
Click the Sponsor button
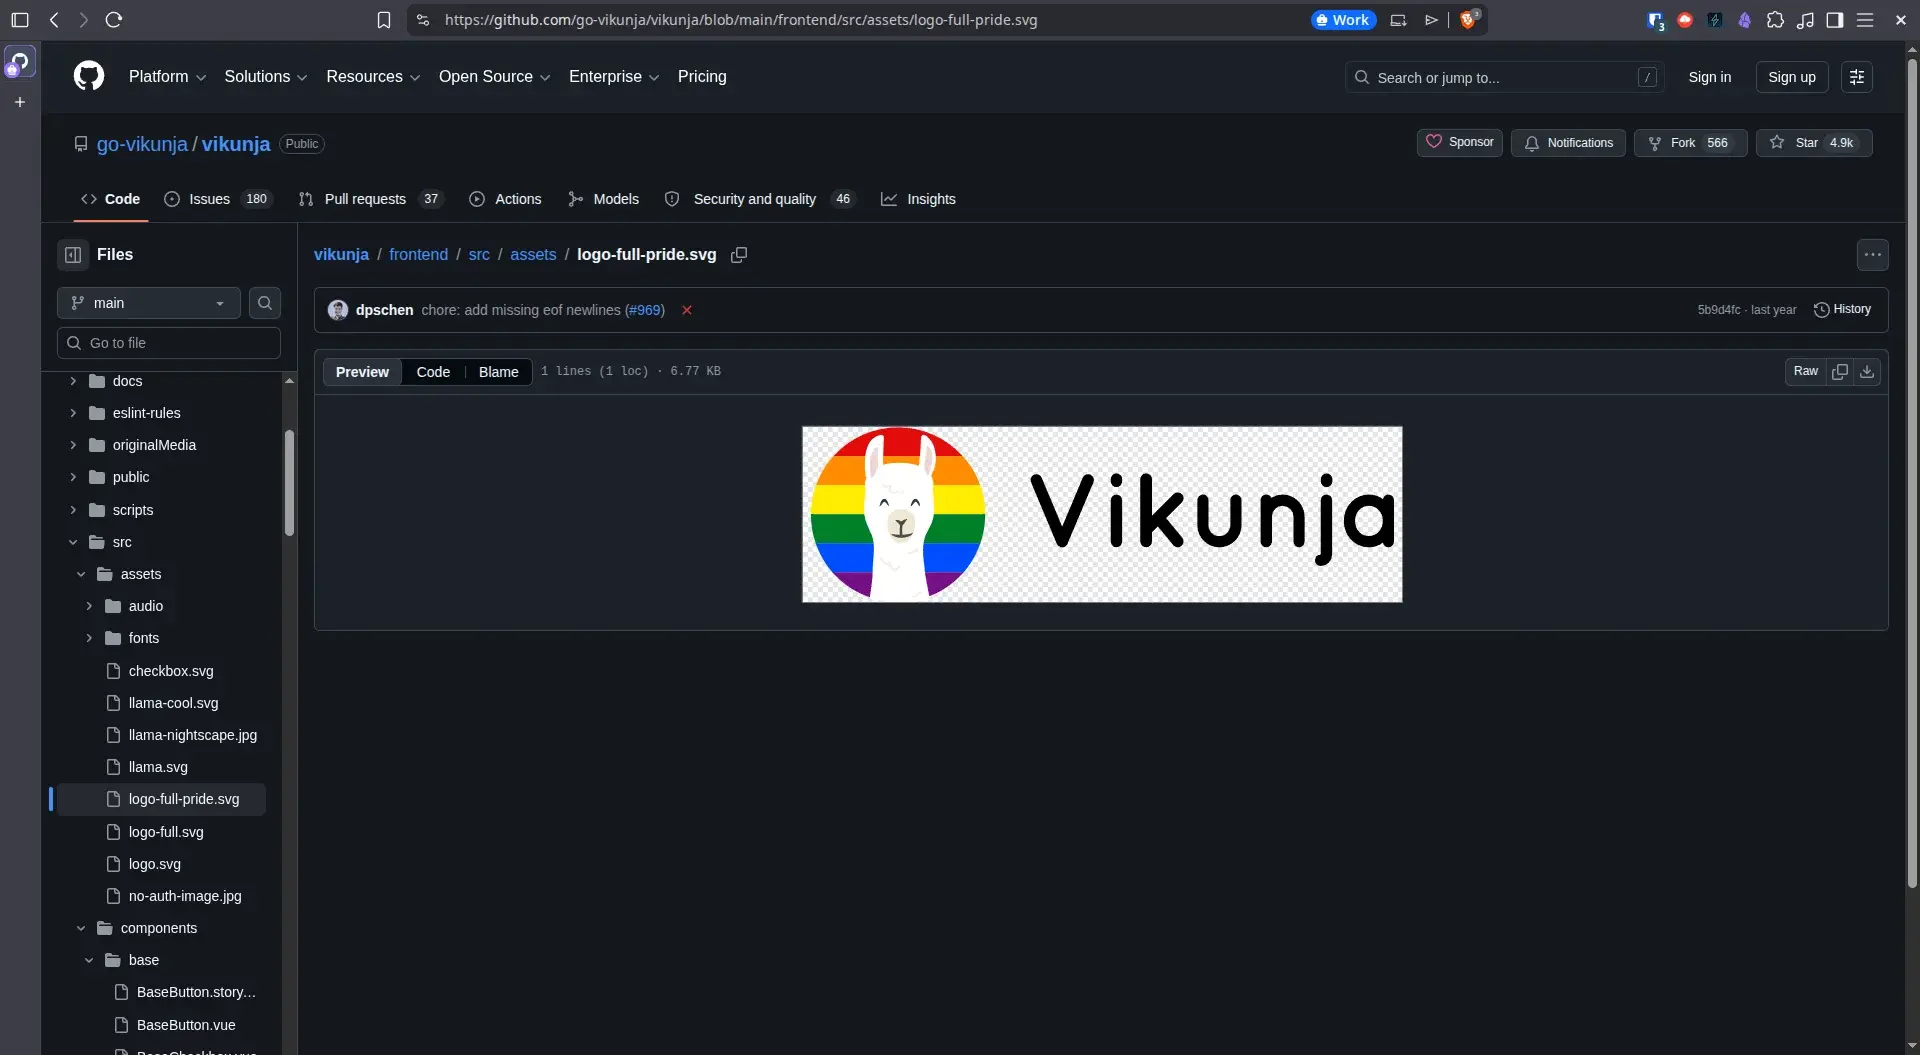(x=1460, y=143)
